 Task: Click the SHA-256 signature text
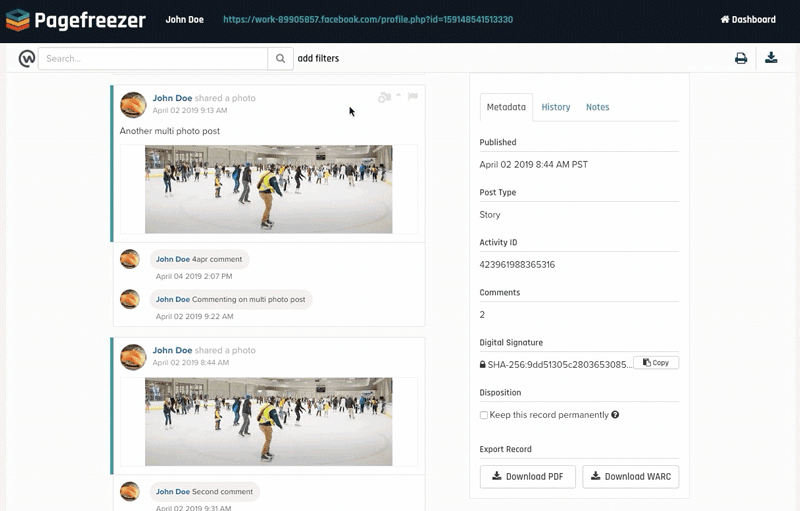pos(560,365)
